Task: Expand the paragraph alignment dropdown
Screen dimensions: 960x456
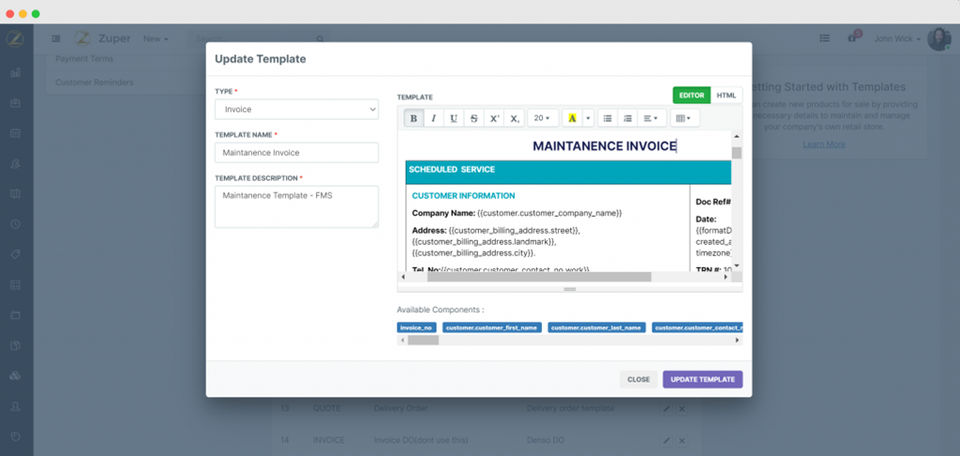Action: coord(651,118)
